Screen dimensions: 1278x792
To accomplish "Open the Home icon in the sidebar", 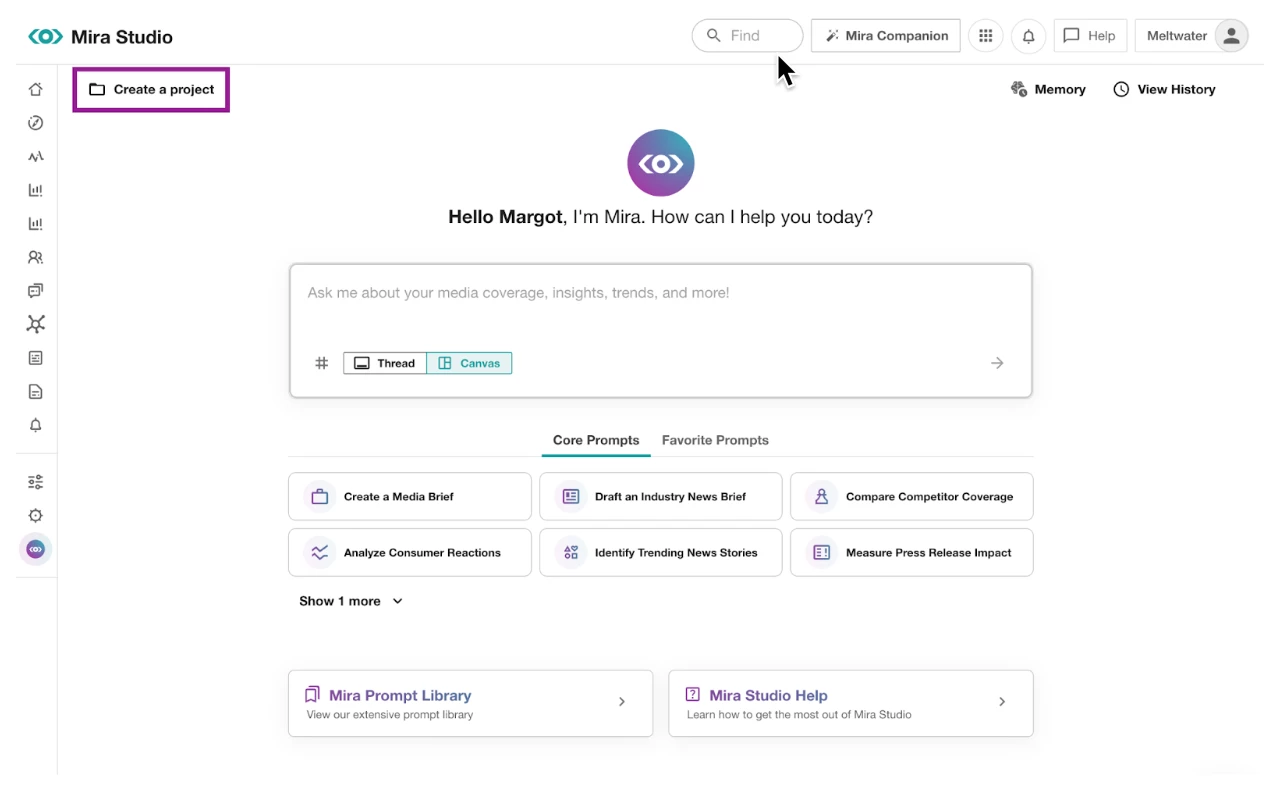I will [x=36, y=89].
